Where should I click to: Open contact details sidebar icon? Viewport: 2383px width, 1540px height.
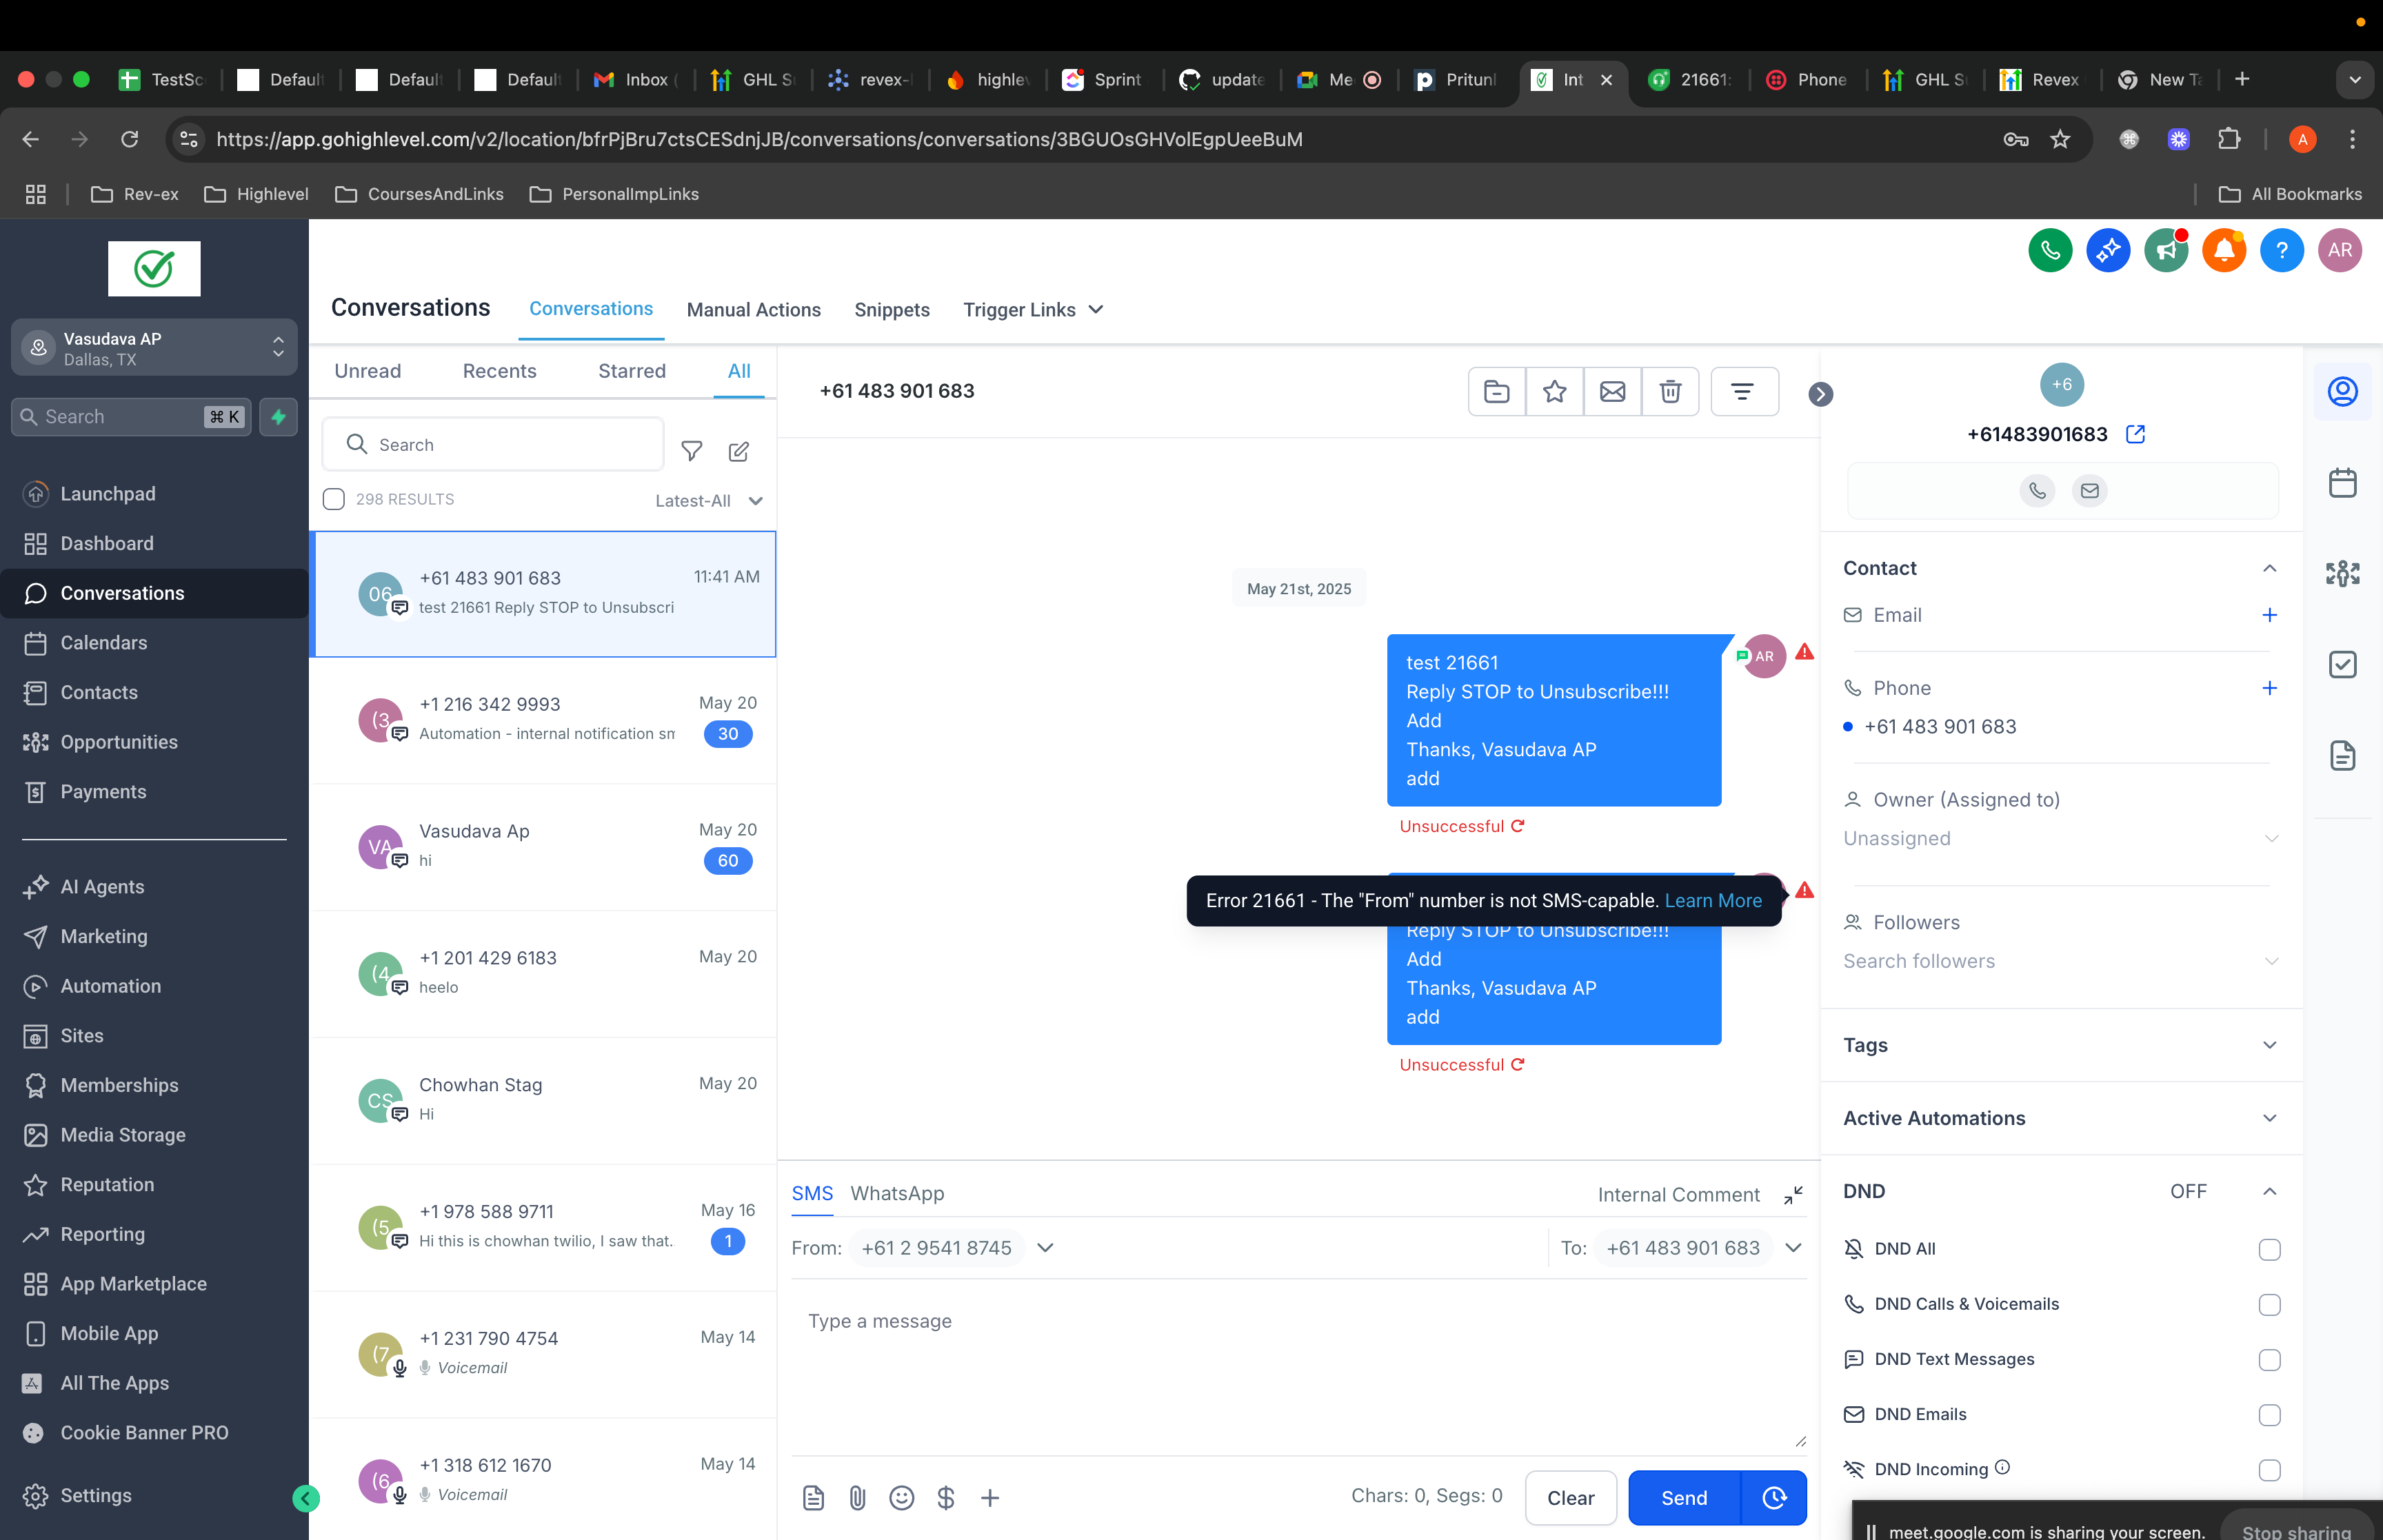click(2342, 392)
